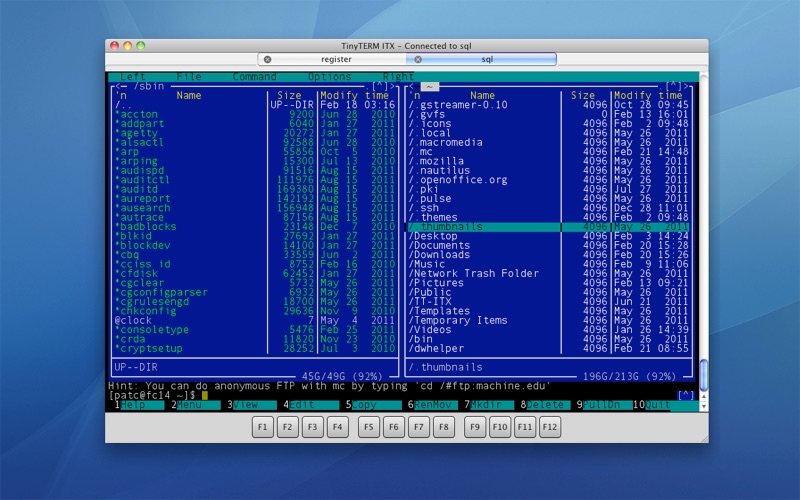The image size is (800, 500).
Task: Click the F11 function key button
Action: coord(524,427)
